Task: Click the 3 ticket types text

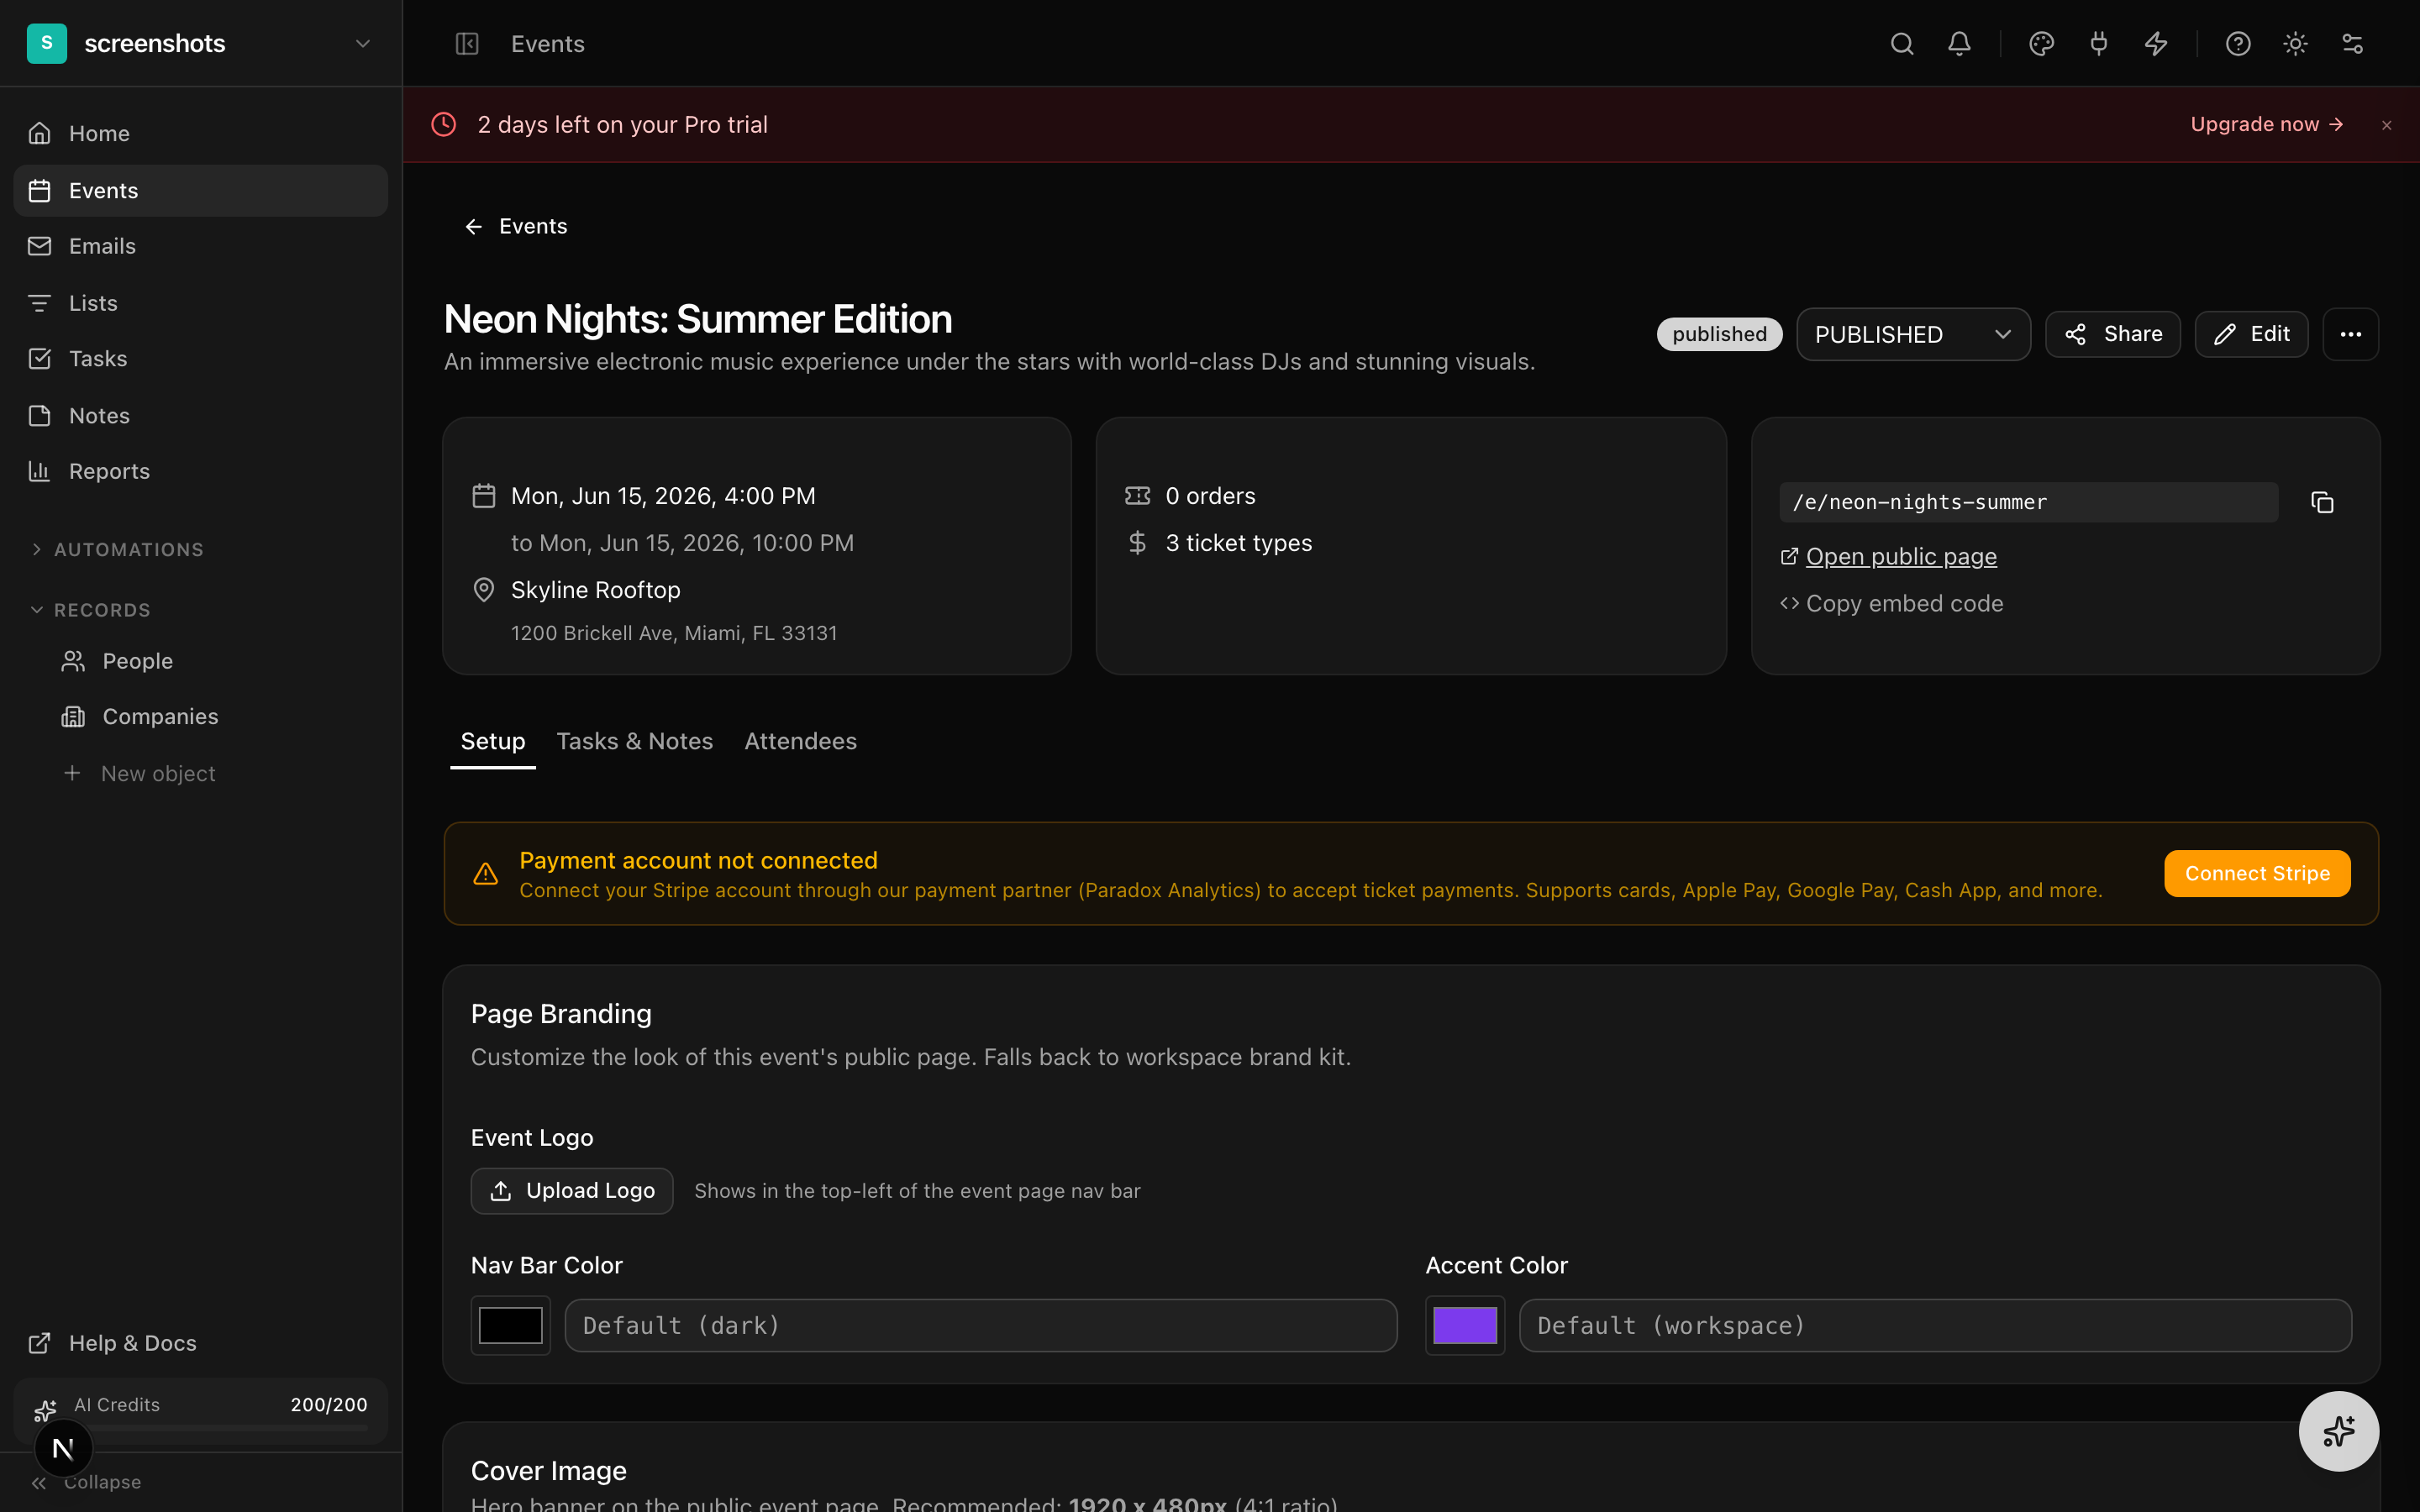Action: (1238, 543)
